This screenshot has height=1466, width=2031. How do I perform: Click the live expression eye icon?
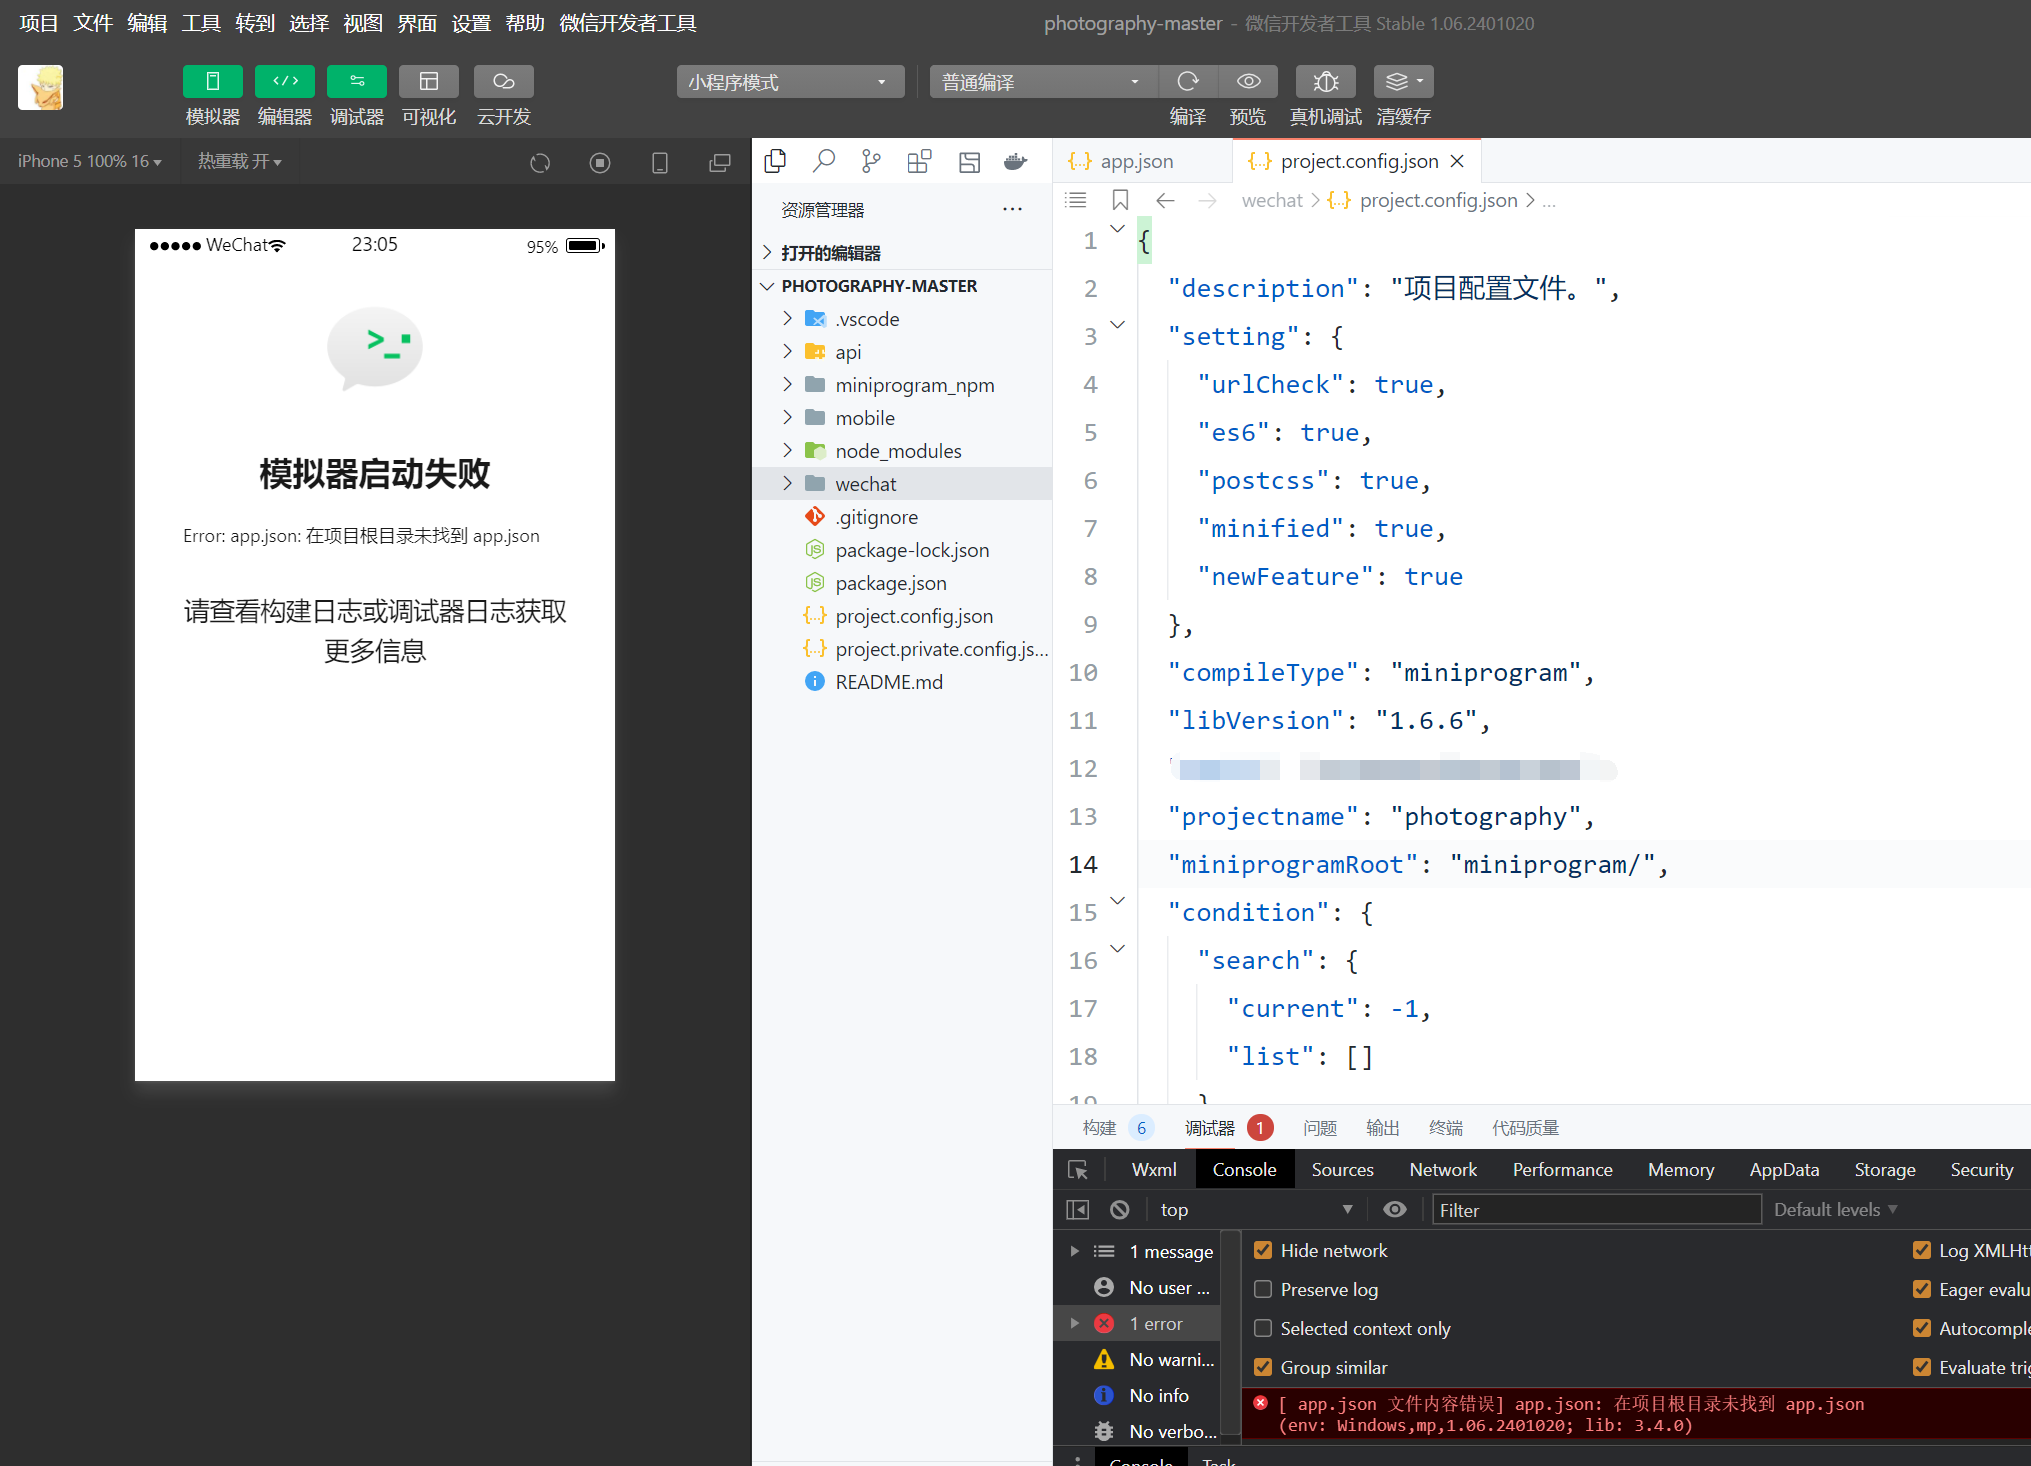1395,1210
